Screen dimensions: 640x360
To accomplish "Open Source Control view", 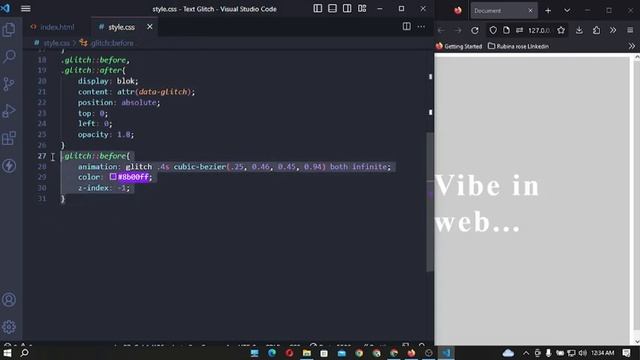I will 9,84.
